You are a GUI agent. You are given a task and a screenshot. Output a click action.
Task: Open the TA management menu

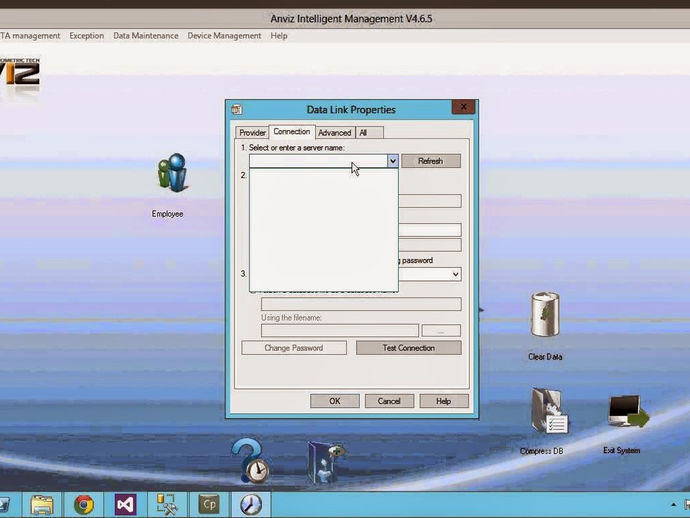point(30,36)
